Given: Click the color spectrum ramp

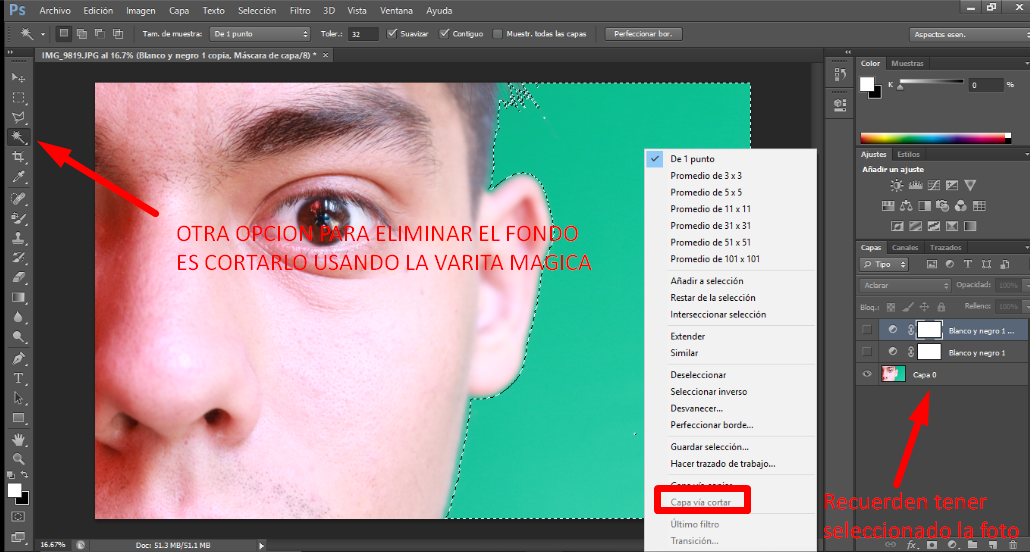Looking at the screenshot, I should (x=935, y=138).
